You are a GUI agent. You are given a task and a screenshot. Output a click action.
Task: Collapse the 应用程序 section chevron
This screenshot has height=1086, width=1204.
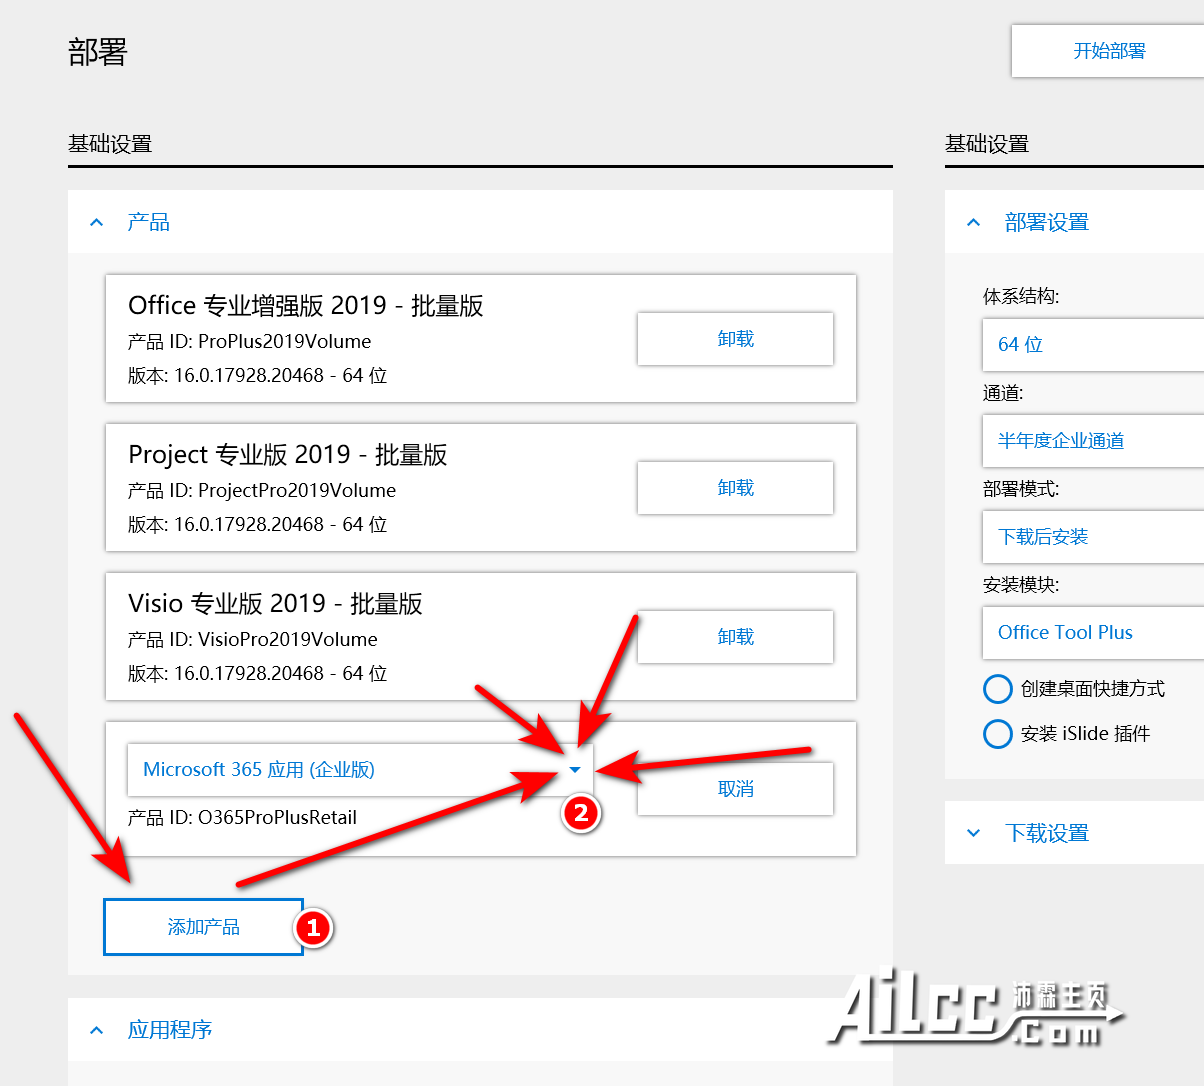pos(97,1030)
